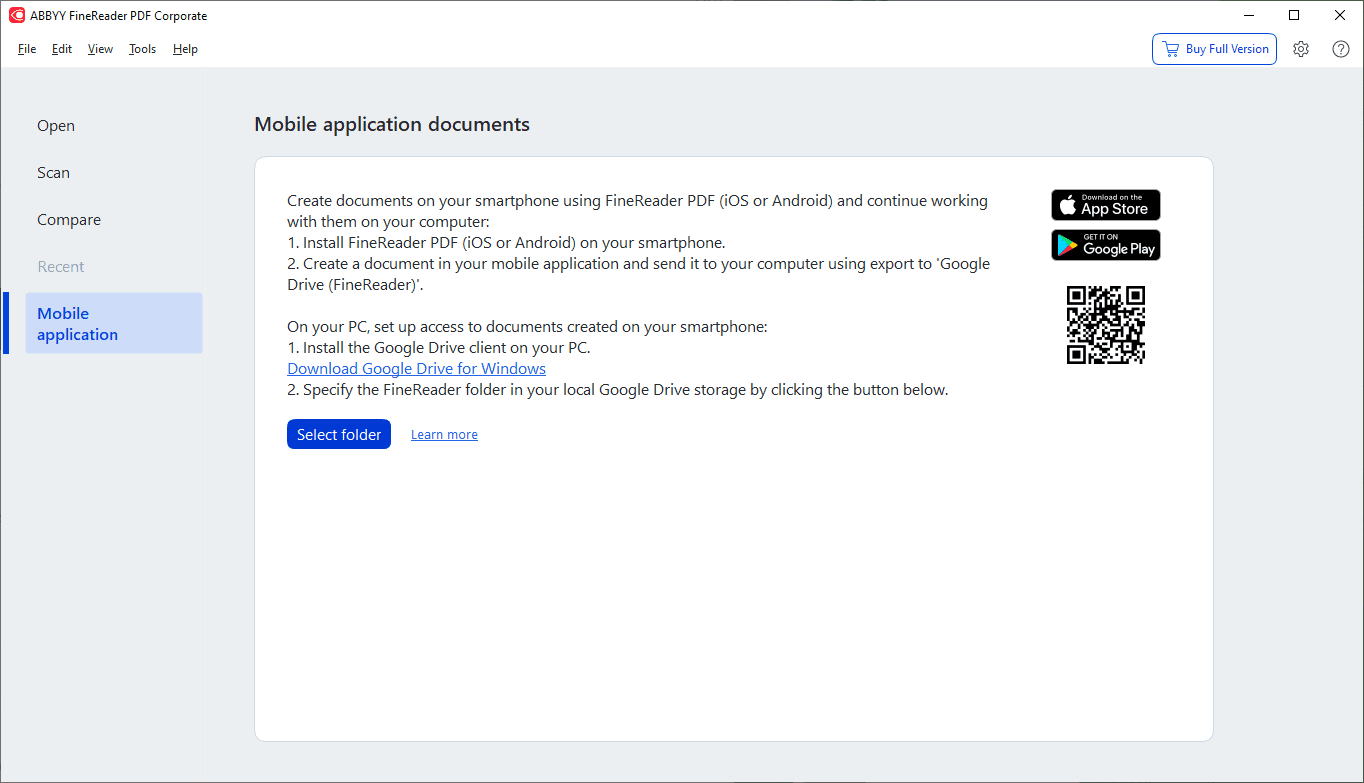Click Download Google Drive for Windows link

(416, 369)
